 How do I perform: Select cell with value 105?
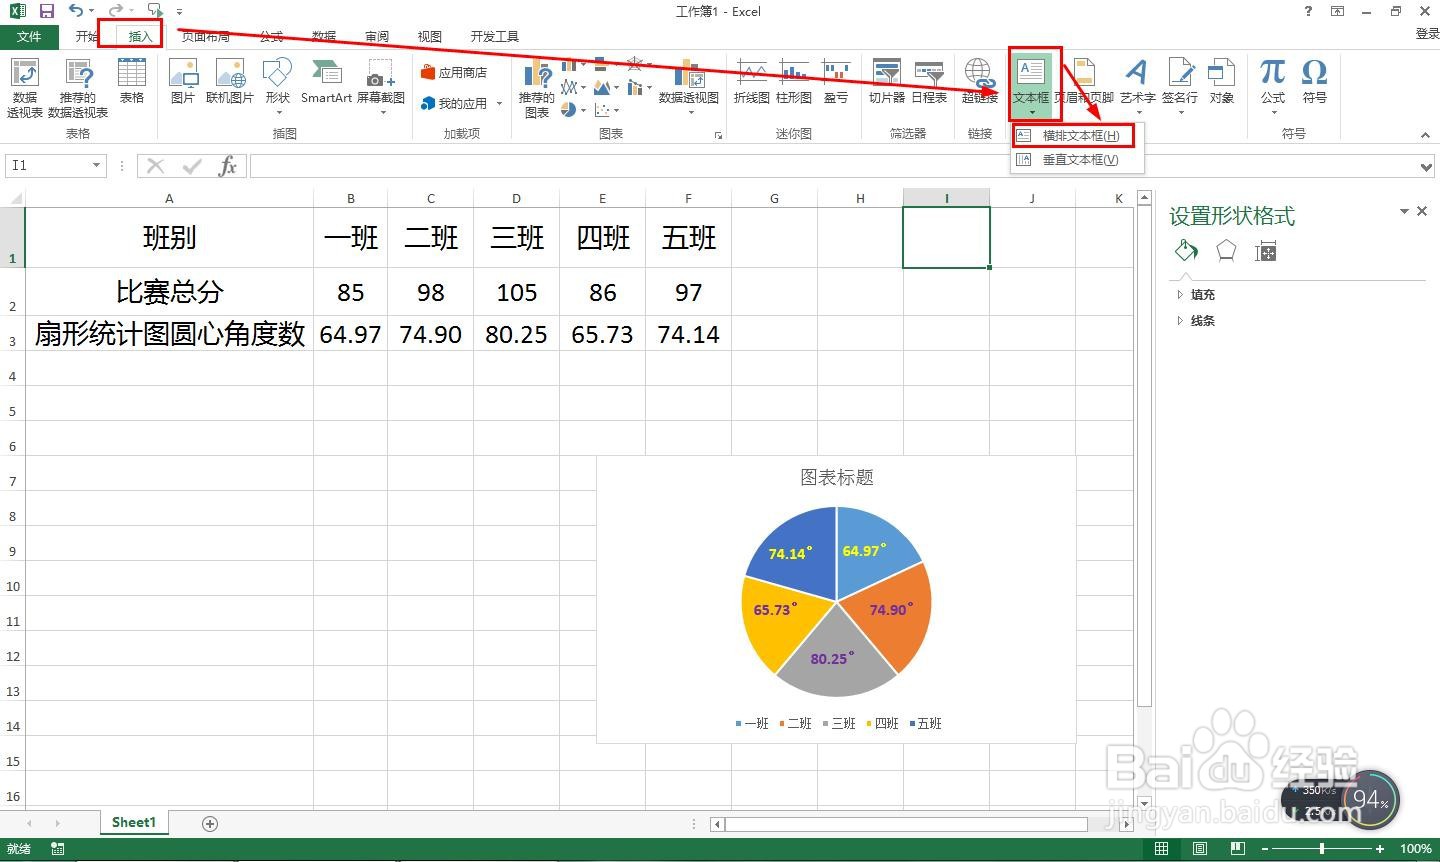(x=517, y=292)
